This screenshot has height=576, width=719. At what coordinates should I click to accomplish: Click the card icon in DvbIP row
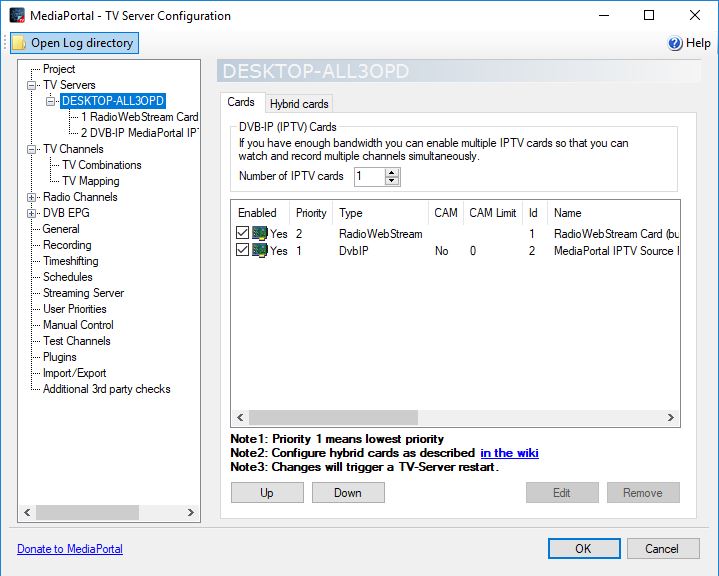[260, 250]
